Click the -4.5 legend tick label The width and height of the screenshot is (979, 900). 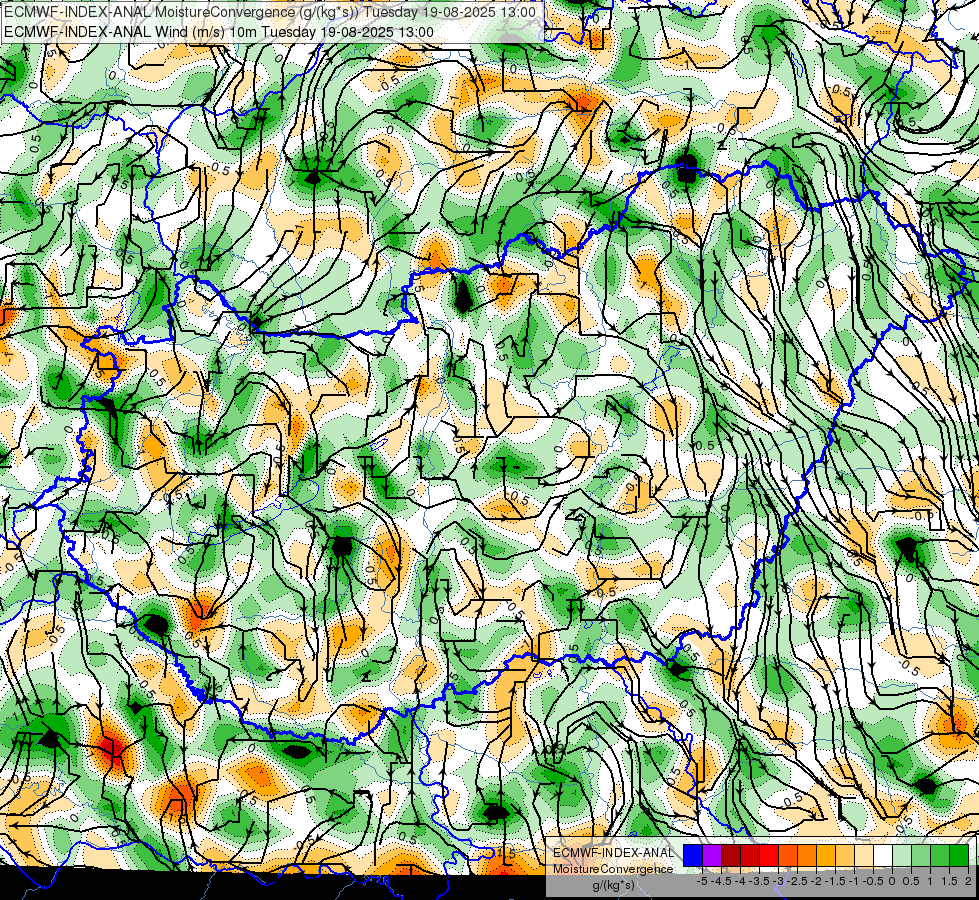[x=721, y=881]
